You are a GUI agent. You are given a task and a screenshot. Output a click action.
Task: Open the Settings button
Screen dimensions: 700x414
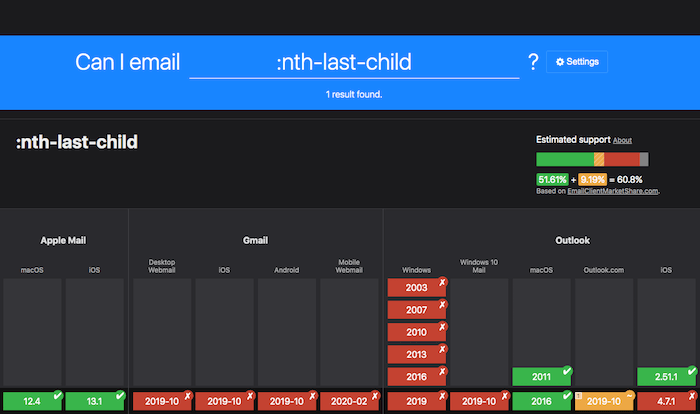point(577,62)
